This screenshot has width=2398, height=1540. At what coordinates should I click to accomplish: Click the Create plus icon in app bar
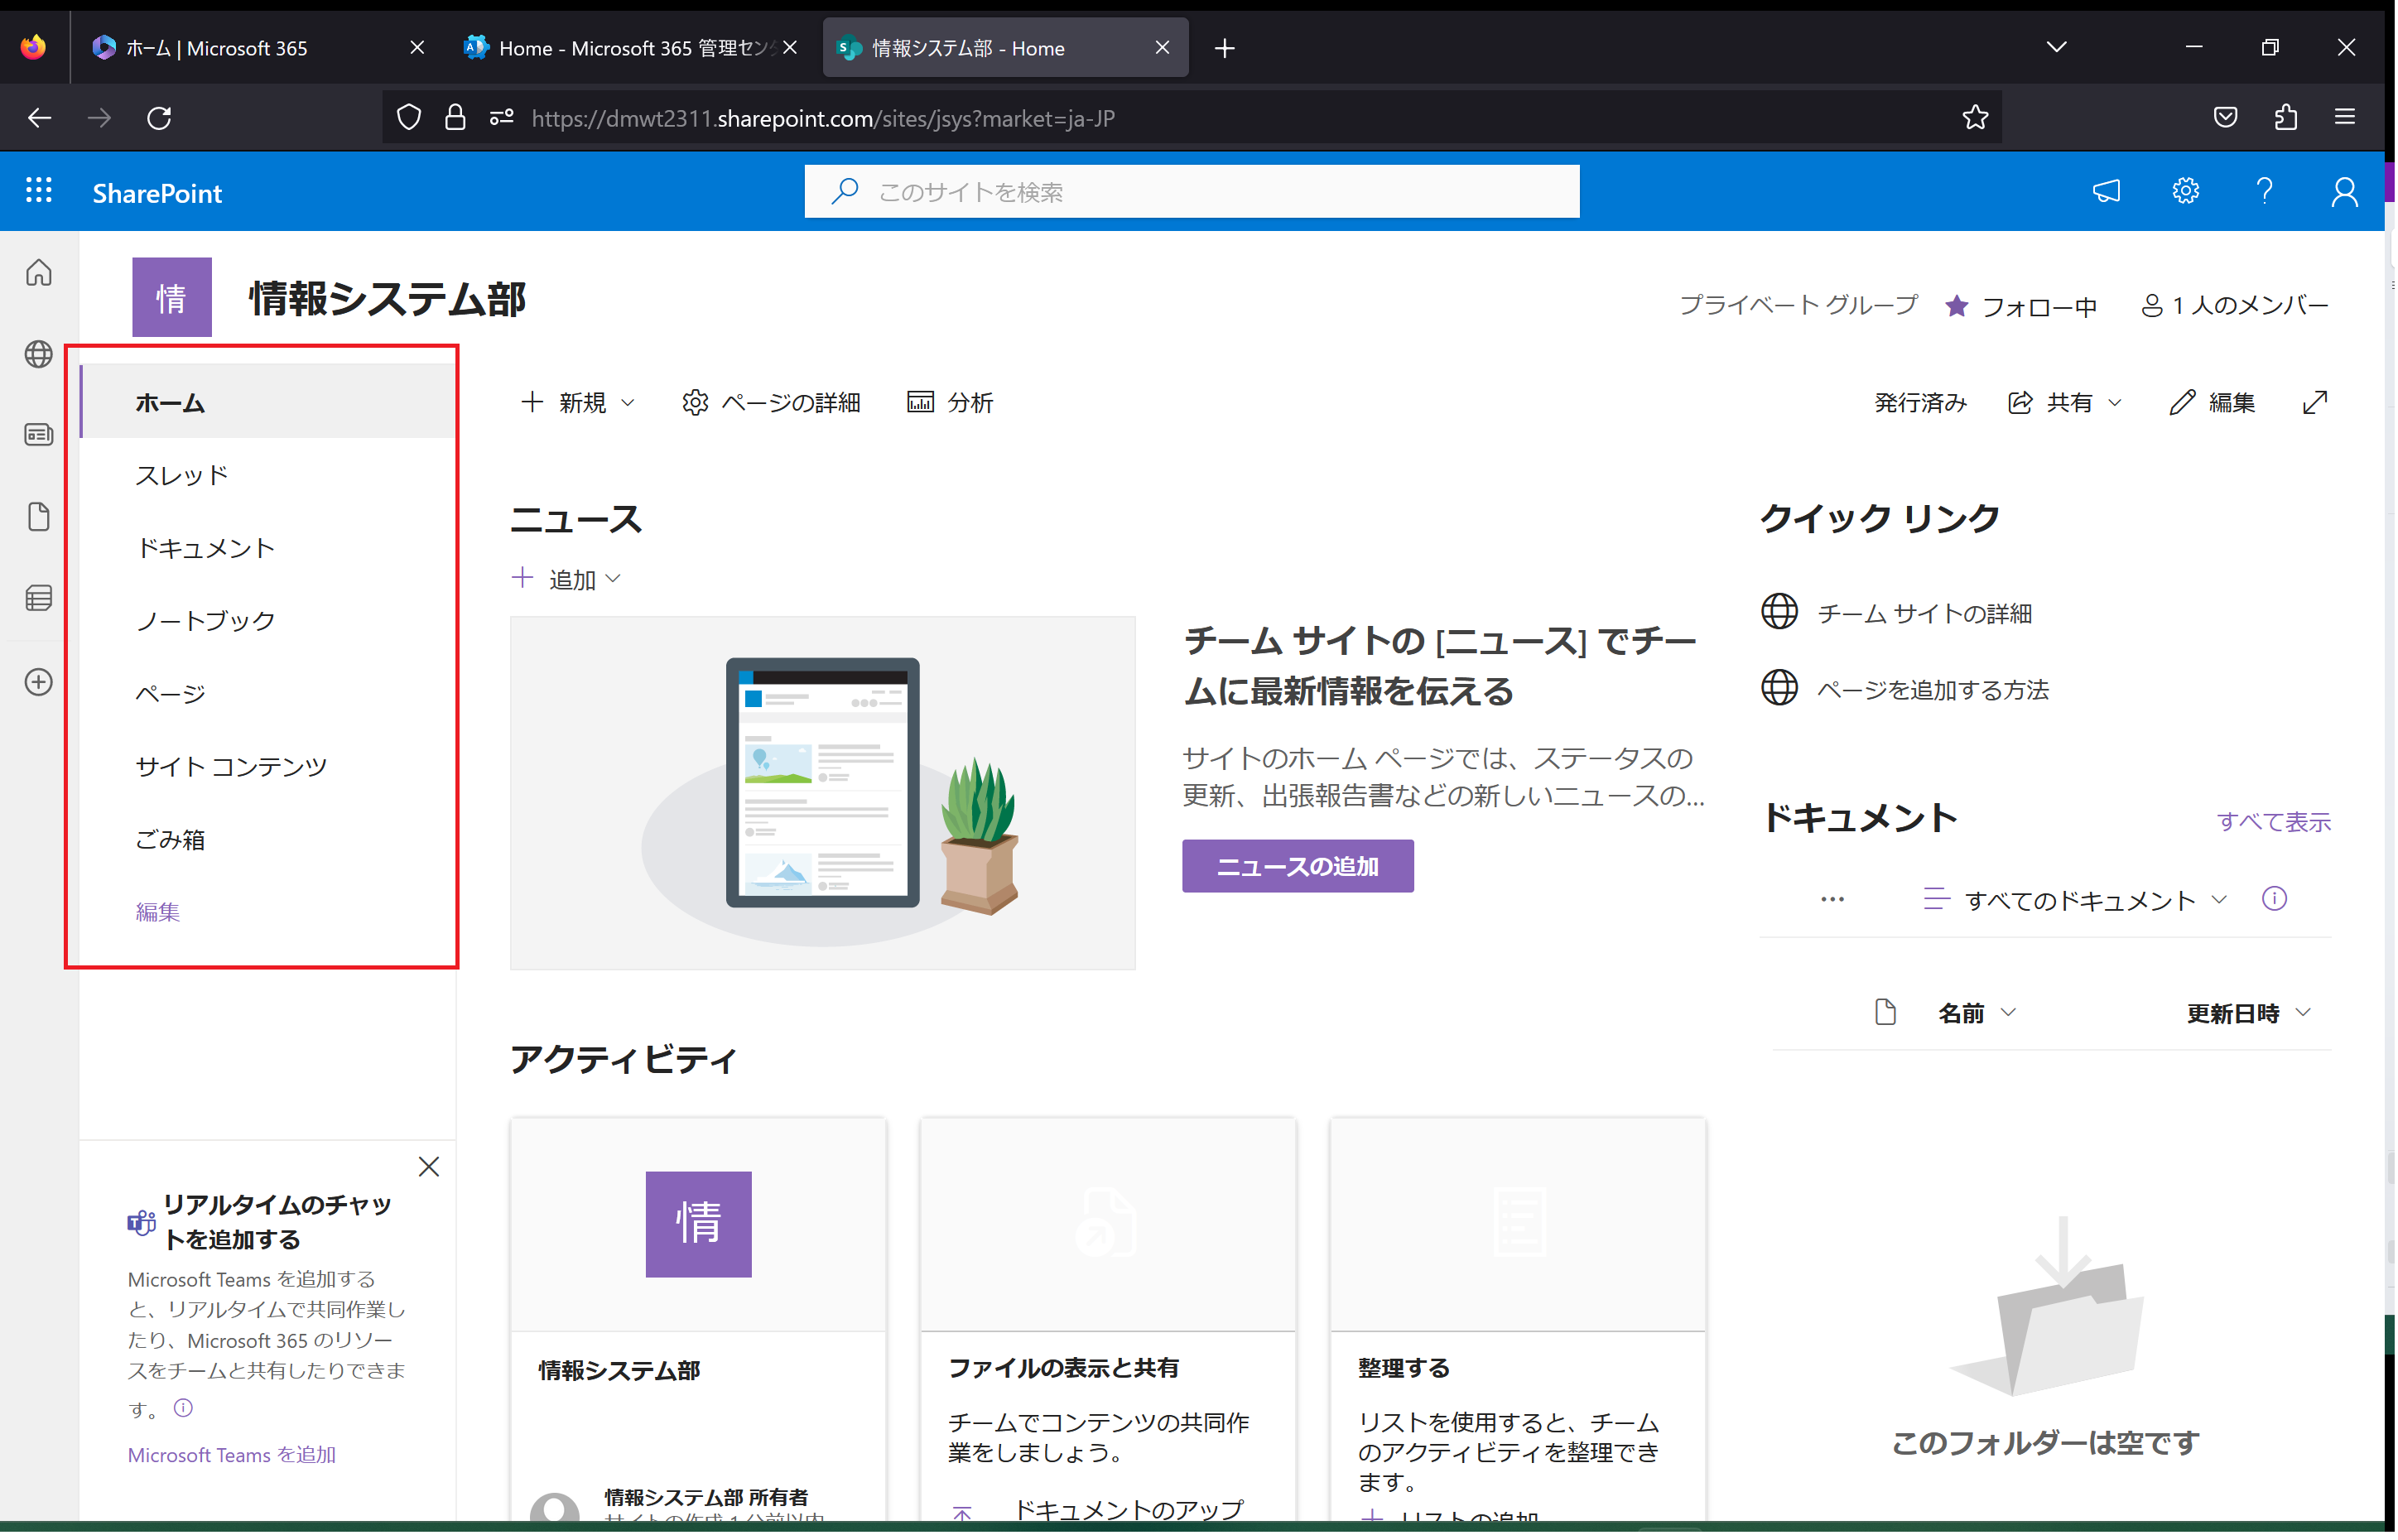39,682
